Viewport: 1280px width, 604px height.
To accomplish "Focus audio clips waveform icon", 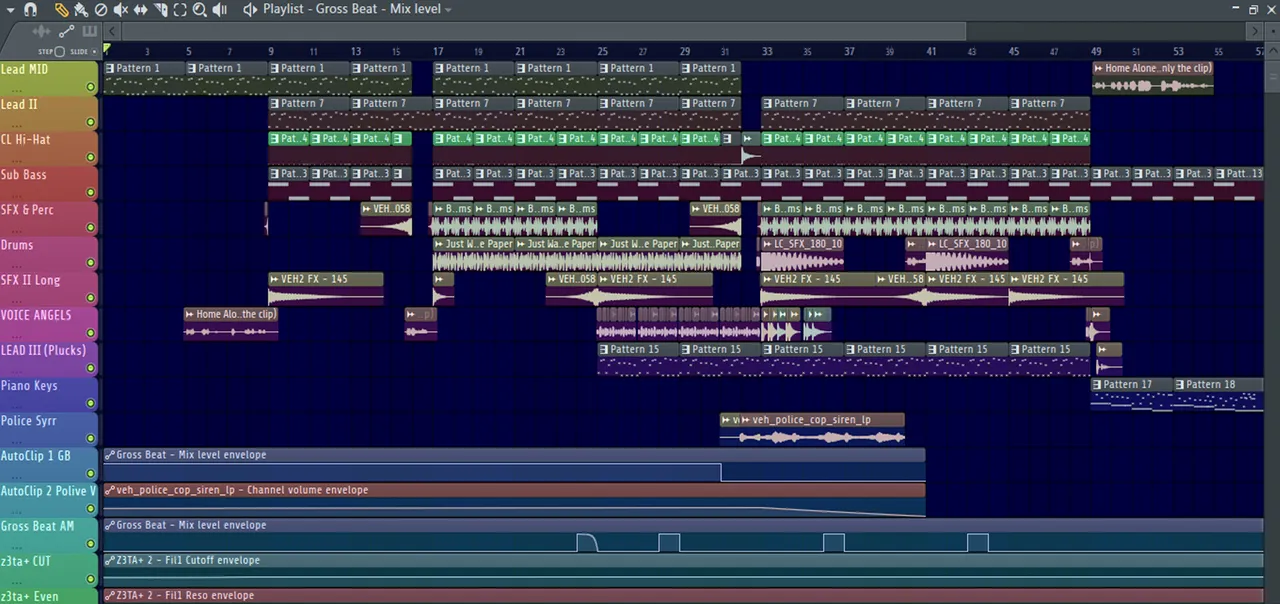I will click(43, 31).
